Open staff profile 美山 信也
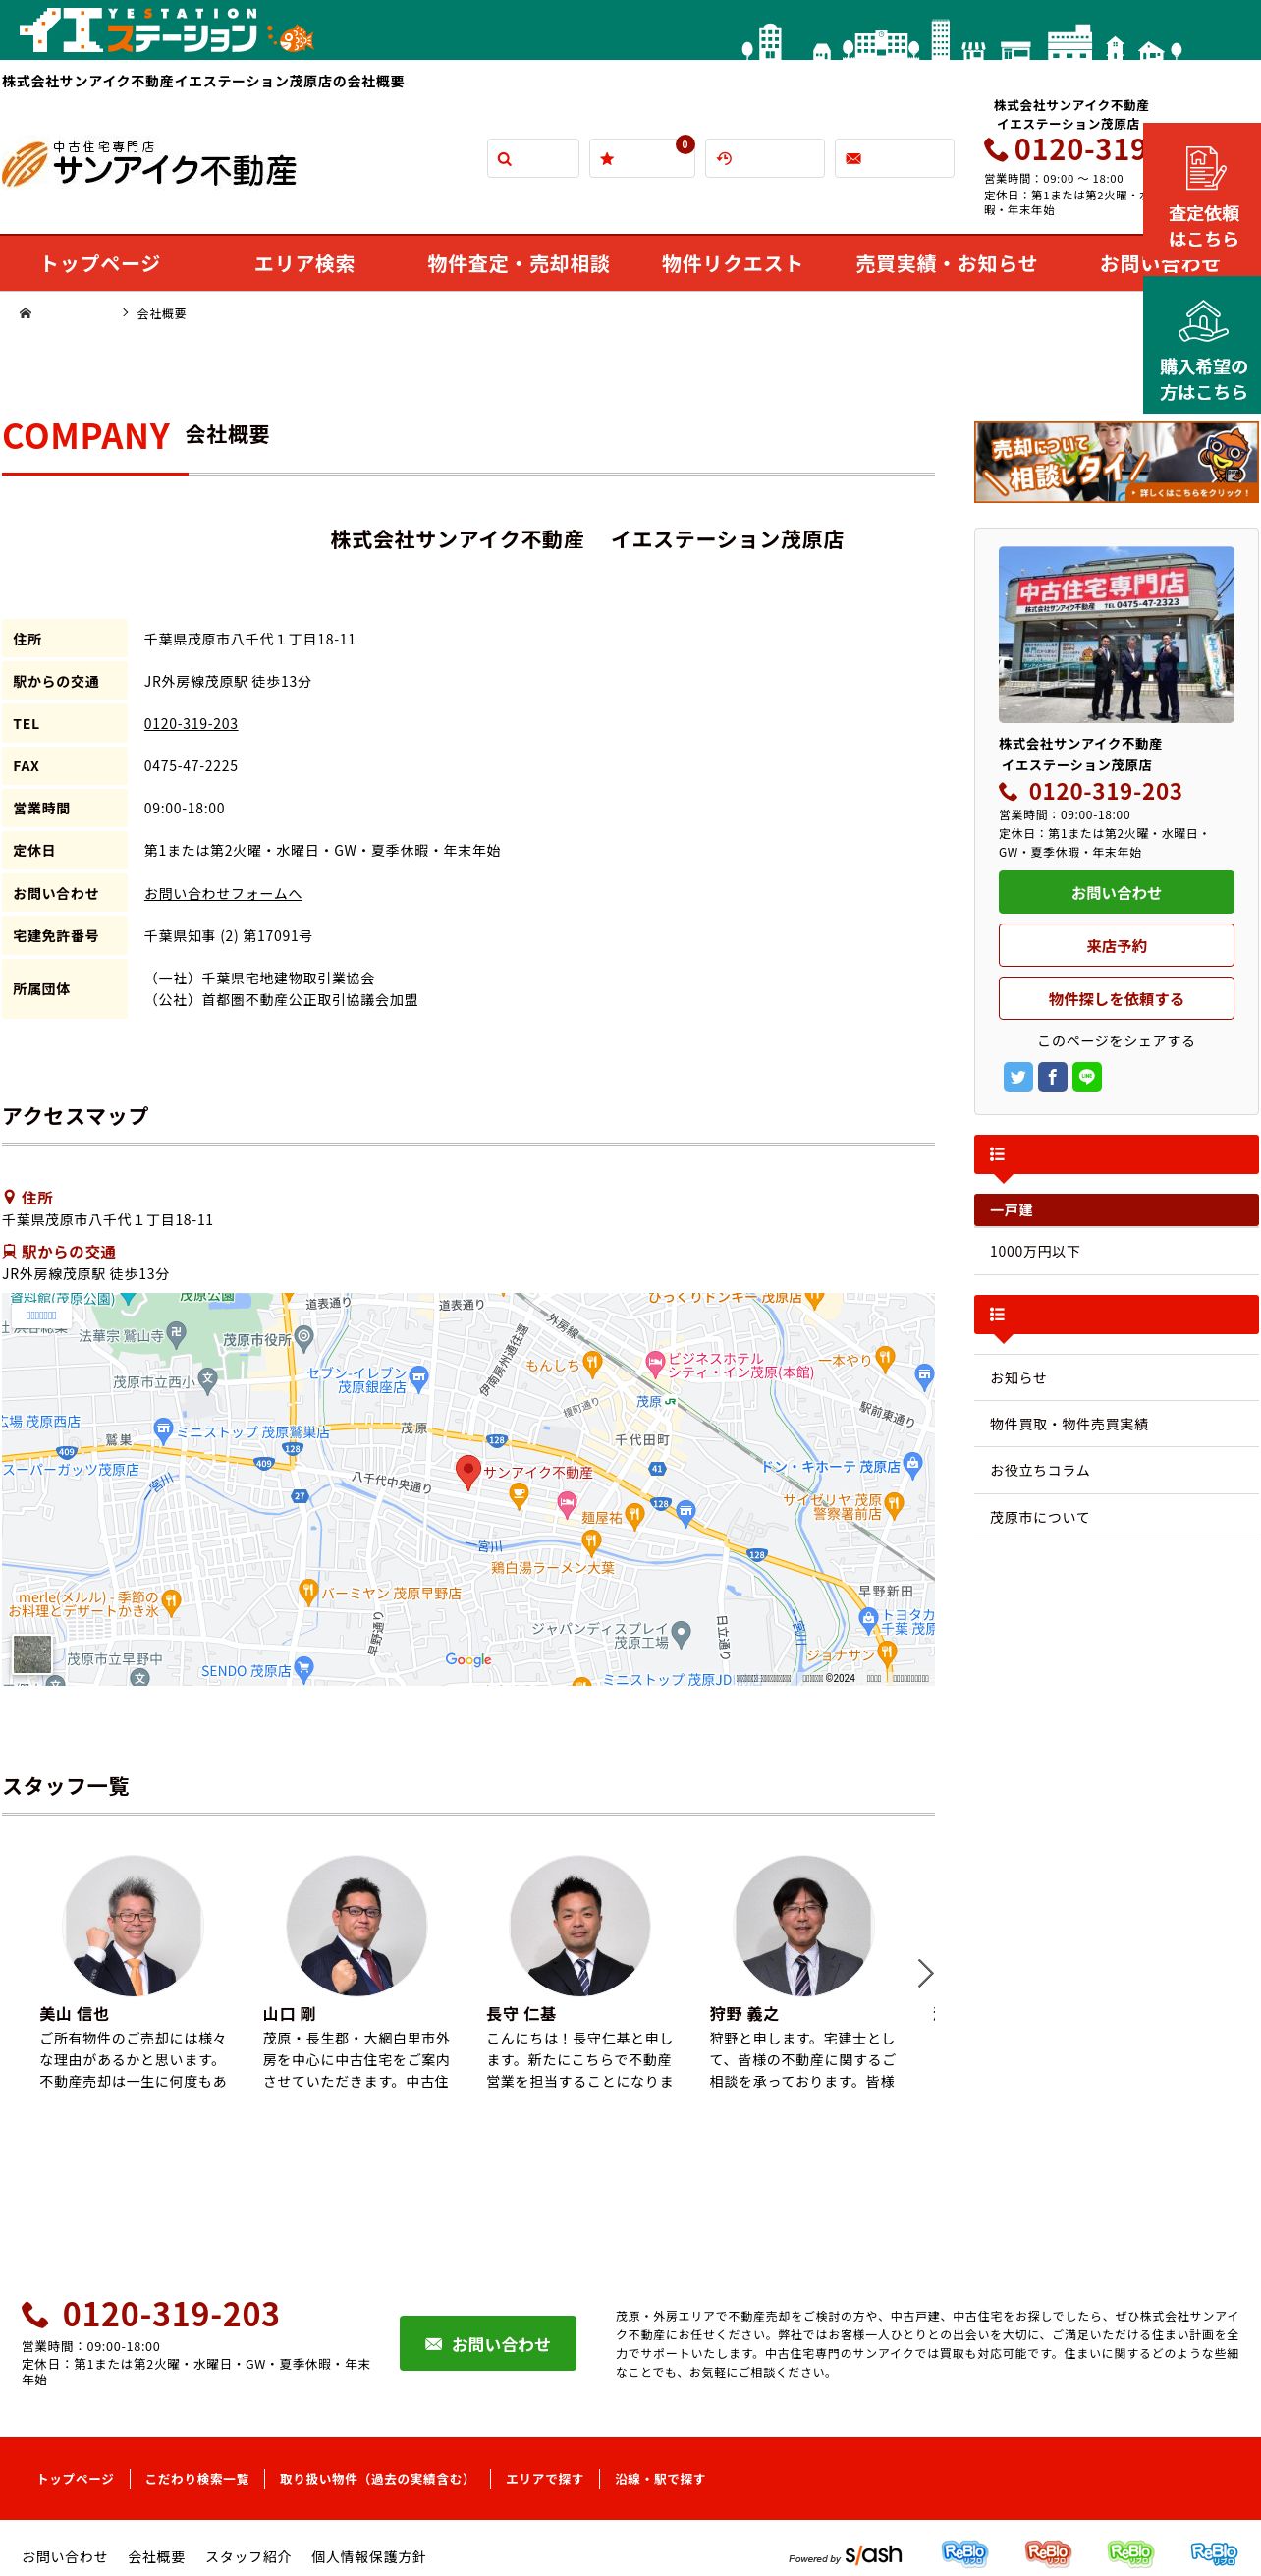 [133, 1926]
